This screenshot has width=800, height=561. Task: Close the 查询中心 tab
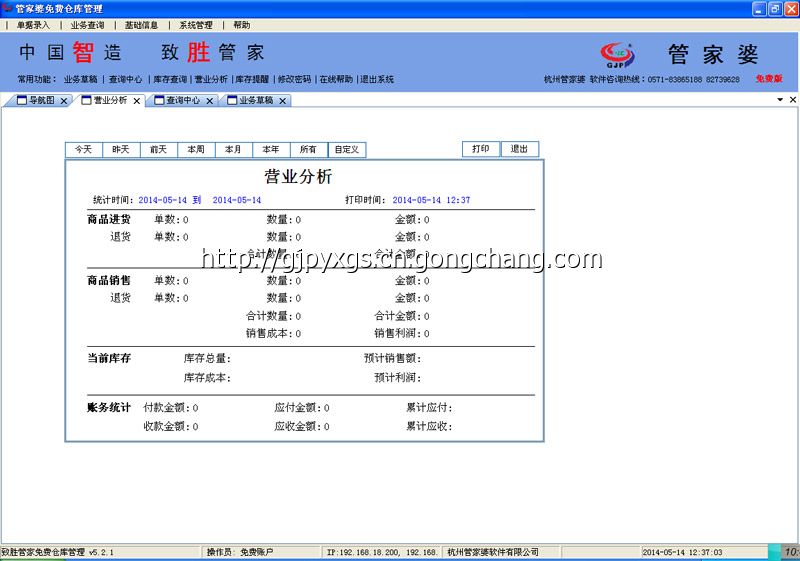[x=210, y=101]
